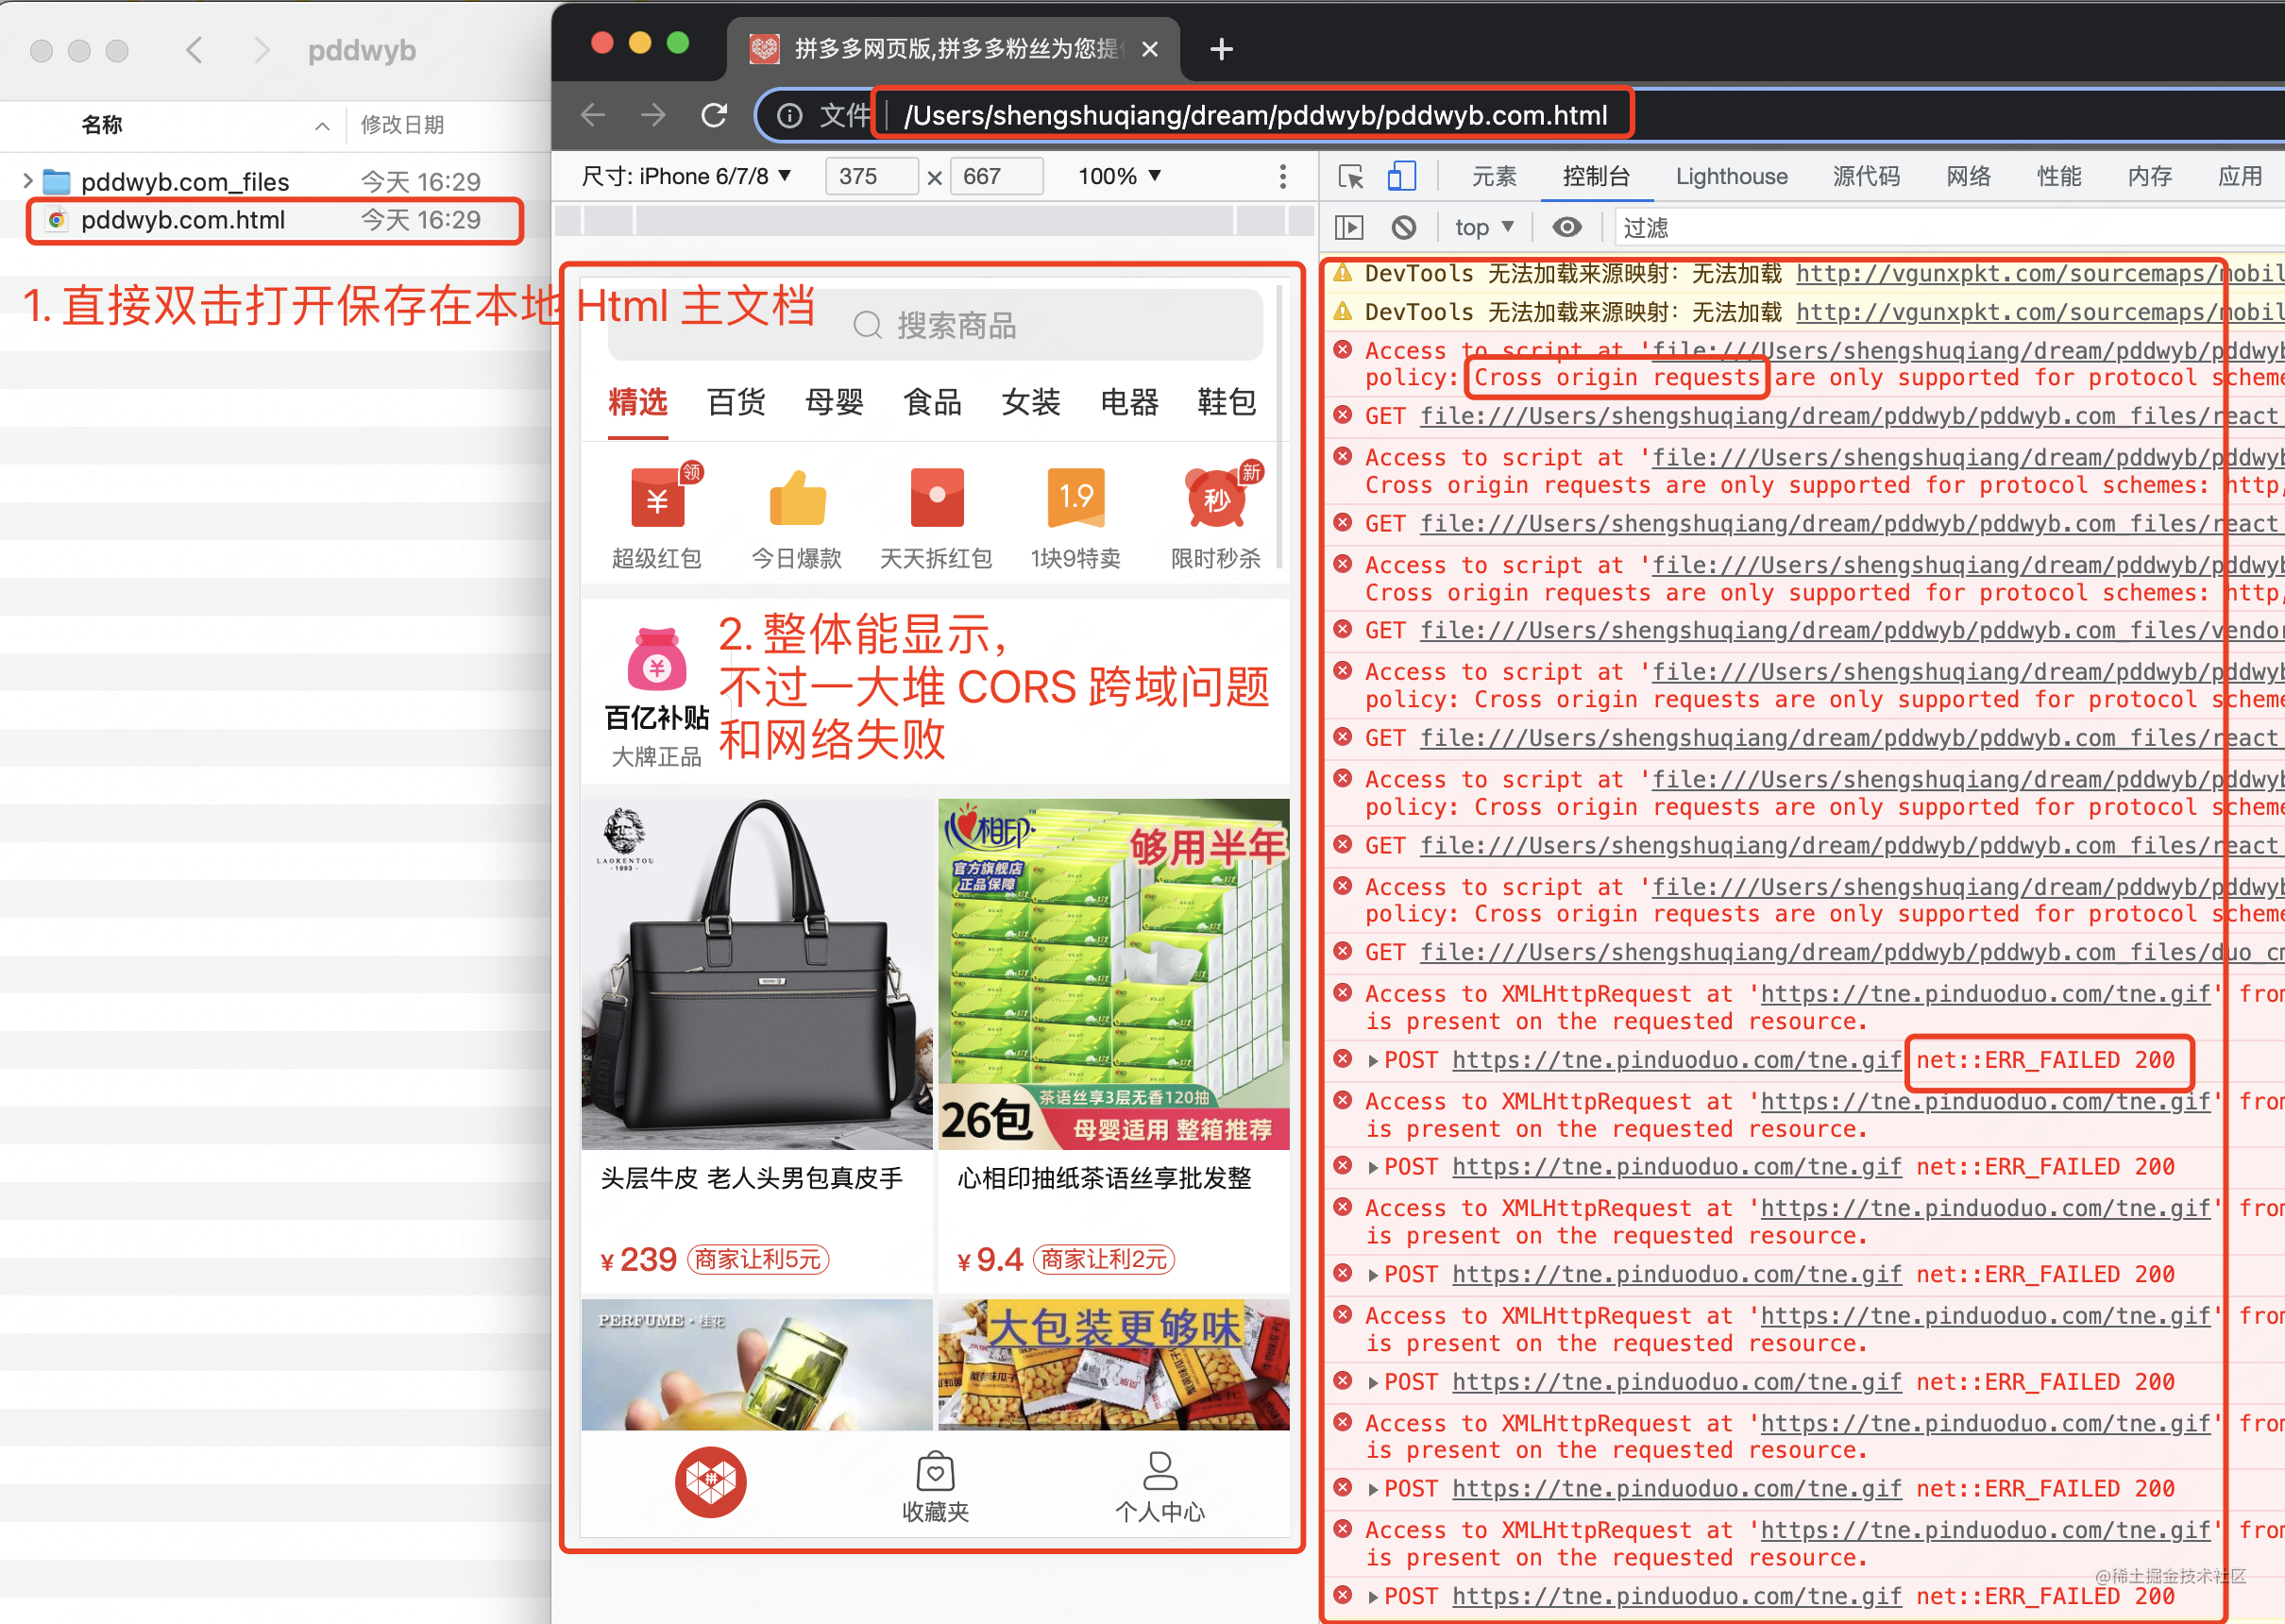The image size is (2285, 1624).
Task: Select the 母婴 category tab
Action: (834, 402)
